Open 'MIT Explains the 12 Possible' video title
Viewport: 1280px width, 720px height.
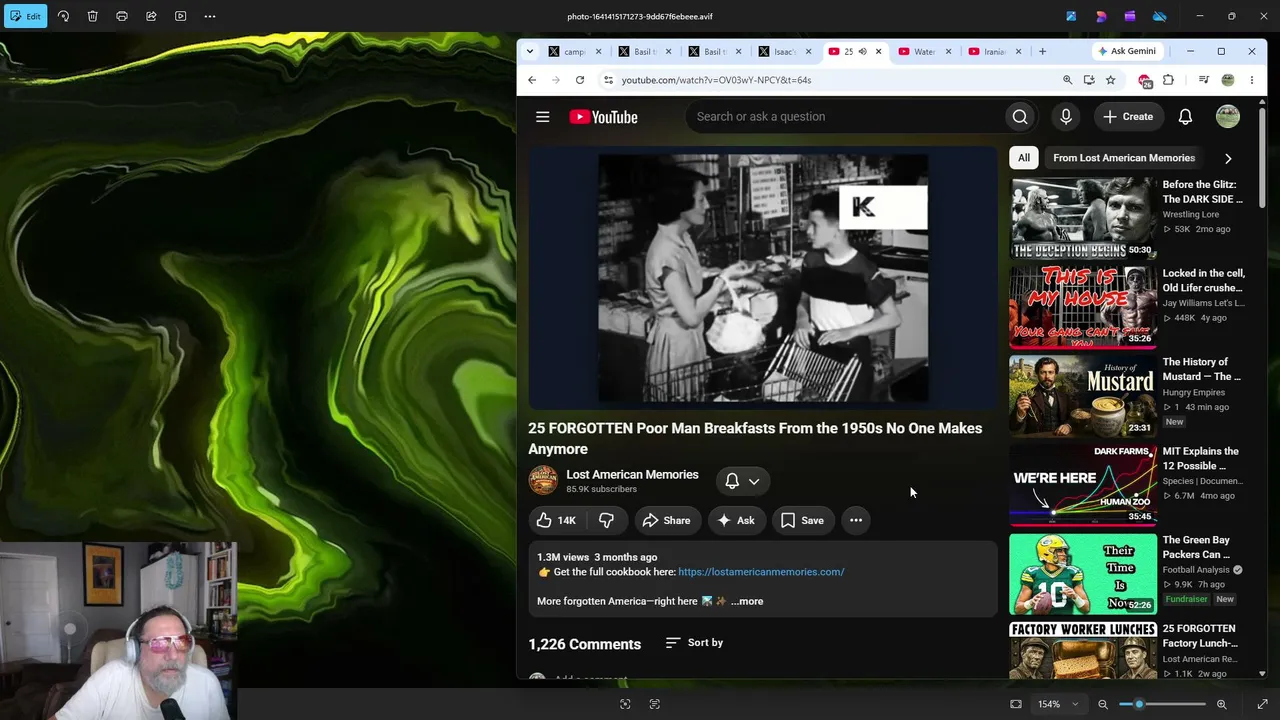[1201, 458]
